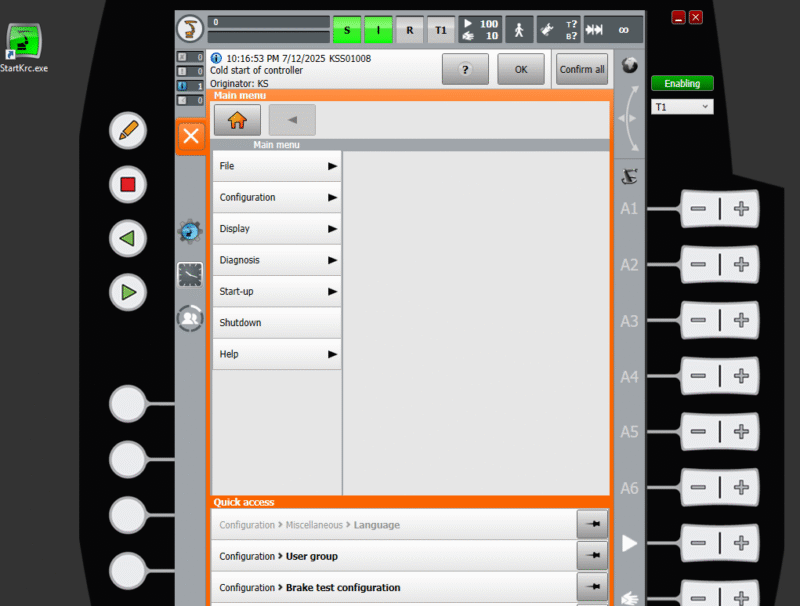Click the A1 axis plus jog key

tap(741, 209)
